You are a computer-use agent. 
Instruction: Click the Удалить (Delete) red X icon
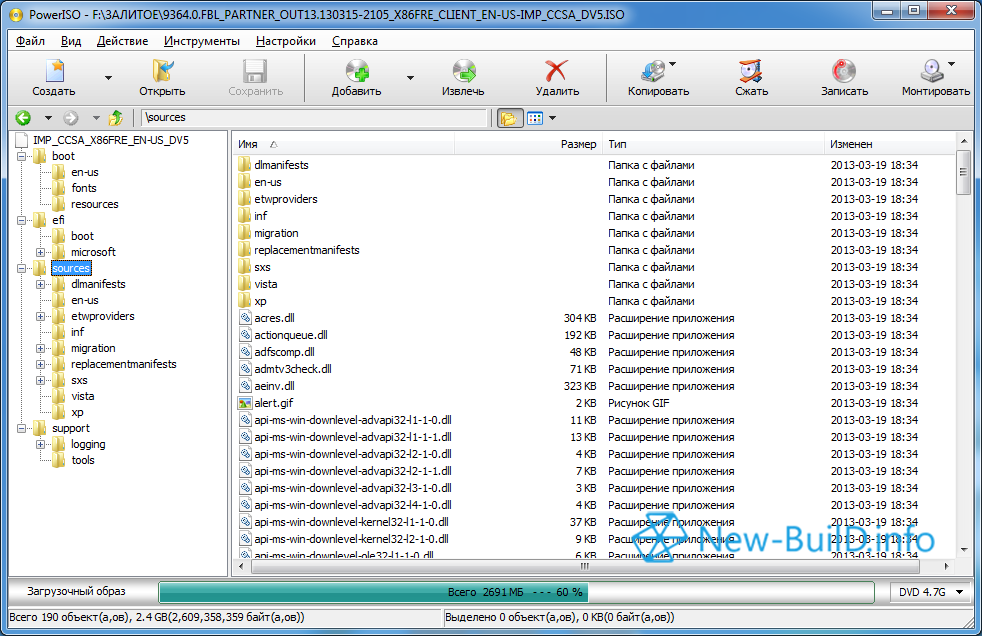click(x=556, y=71)
